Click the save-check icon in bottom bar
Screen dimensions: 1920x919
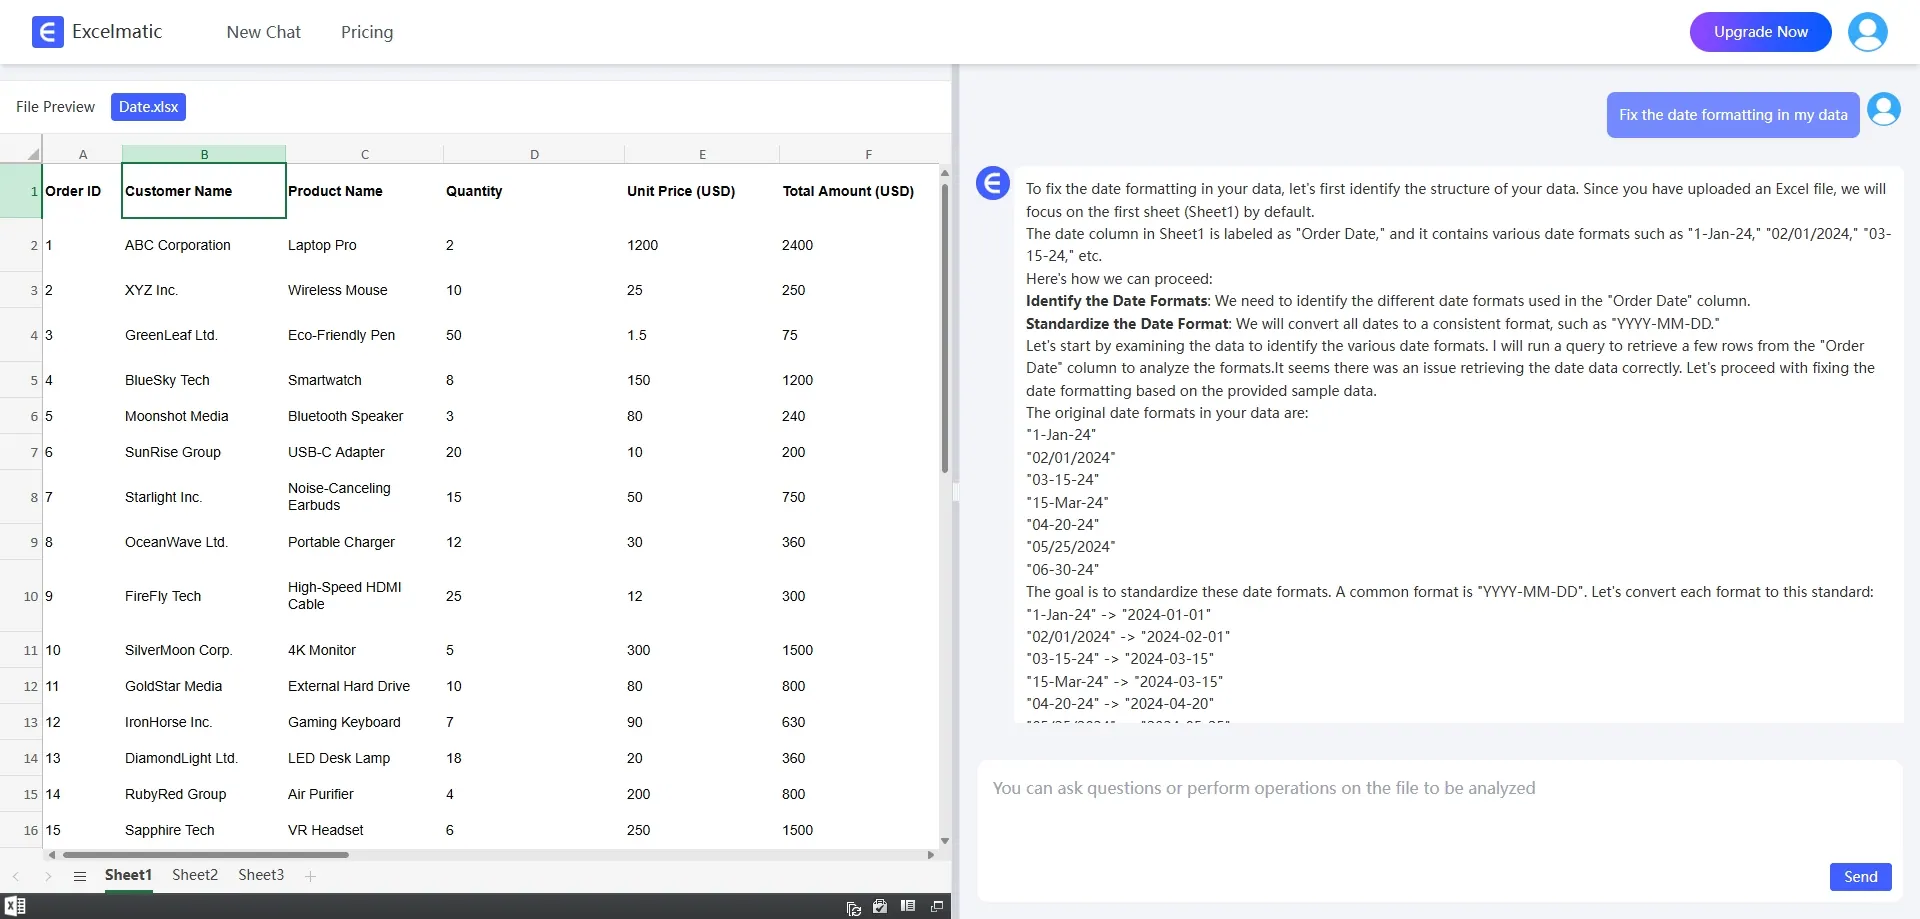click(x=880, y=906)
